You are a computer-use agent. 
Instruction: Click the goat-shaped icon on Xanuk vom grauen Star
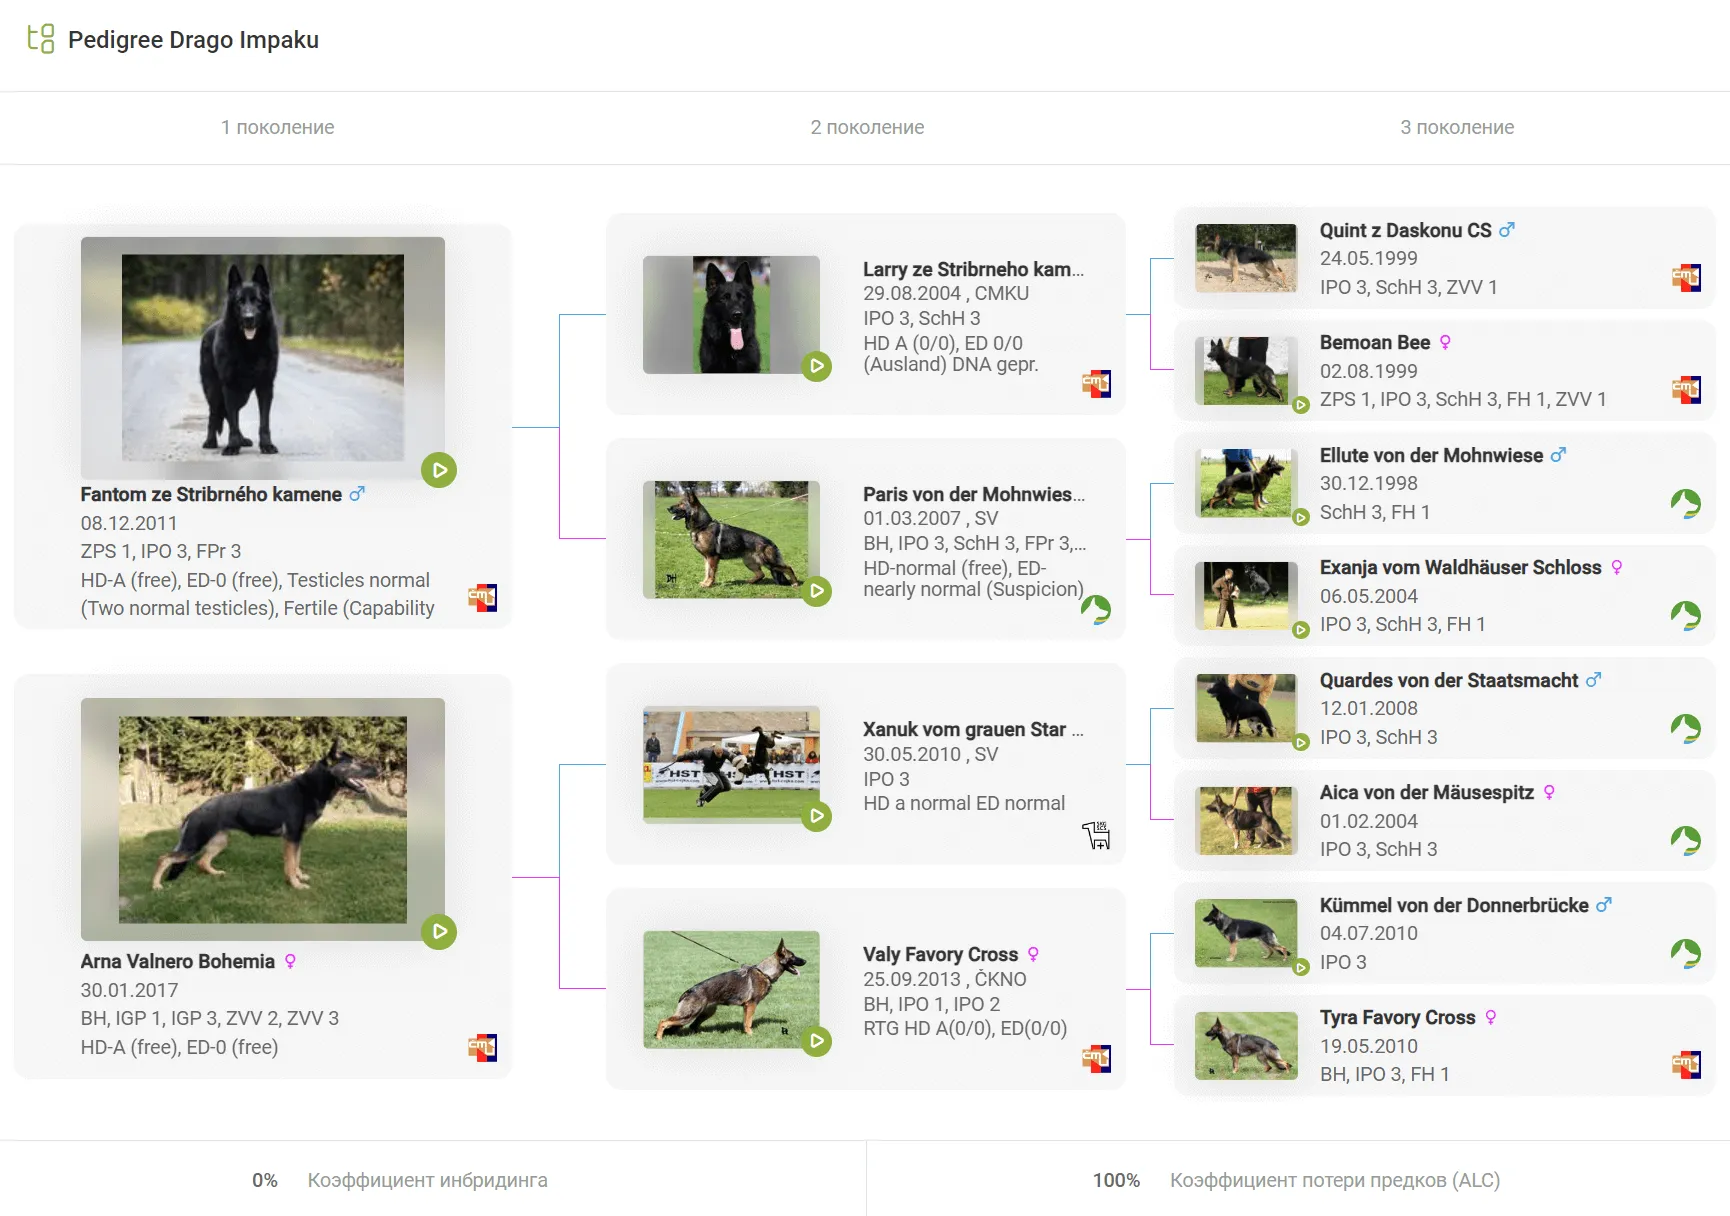coord(1096,835)
